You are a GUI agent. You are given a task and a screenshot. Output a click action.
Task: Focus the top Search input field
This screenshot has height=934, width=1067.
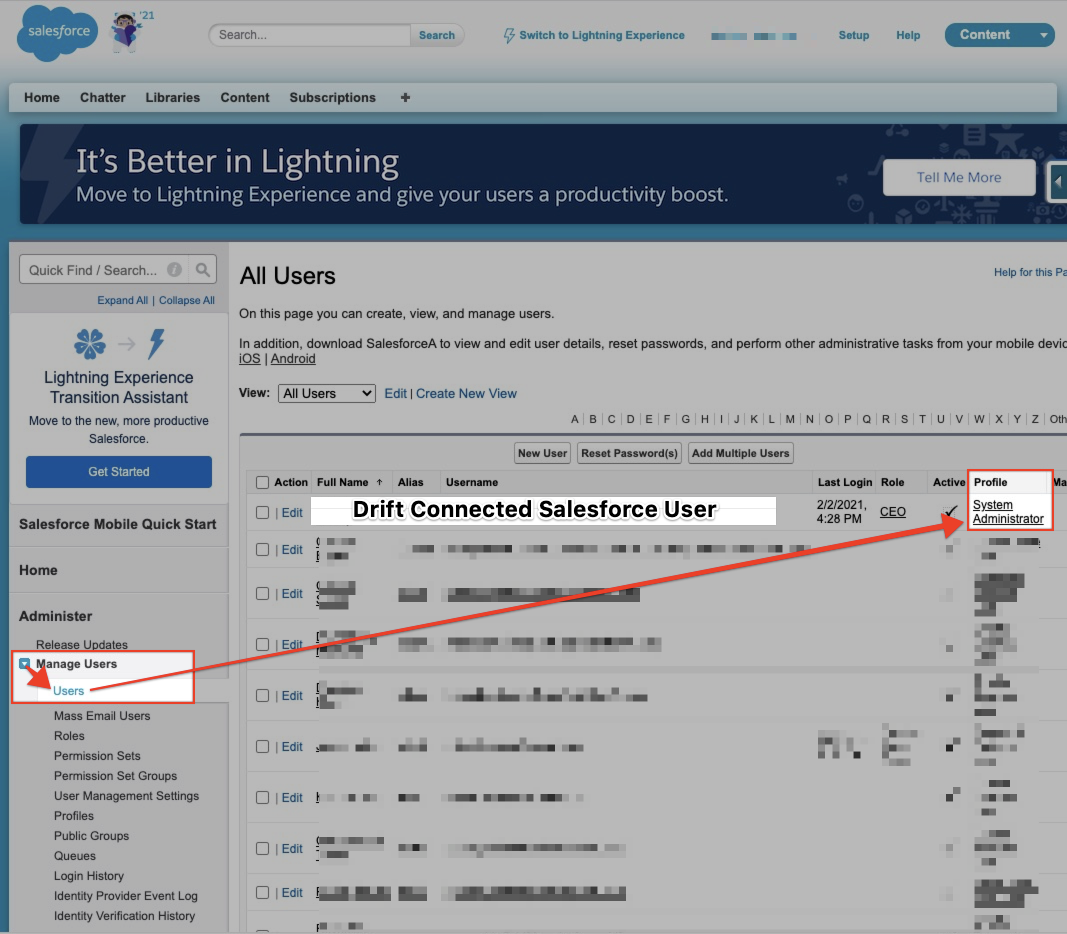coord(310,35)
